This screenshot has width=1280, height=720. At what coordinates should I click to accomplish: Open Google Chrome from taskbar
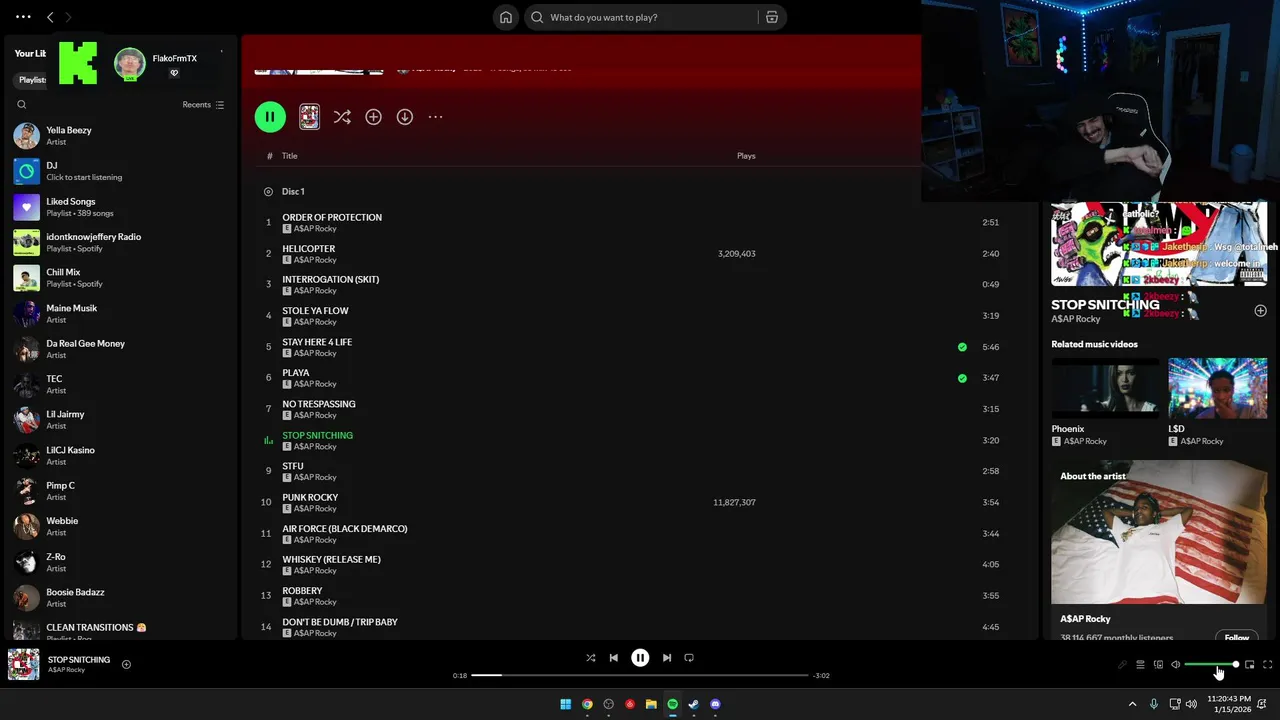pos(587,704)
